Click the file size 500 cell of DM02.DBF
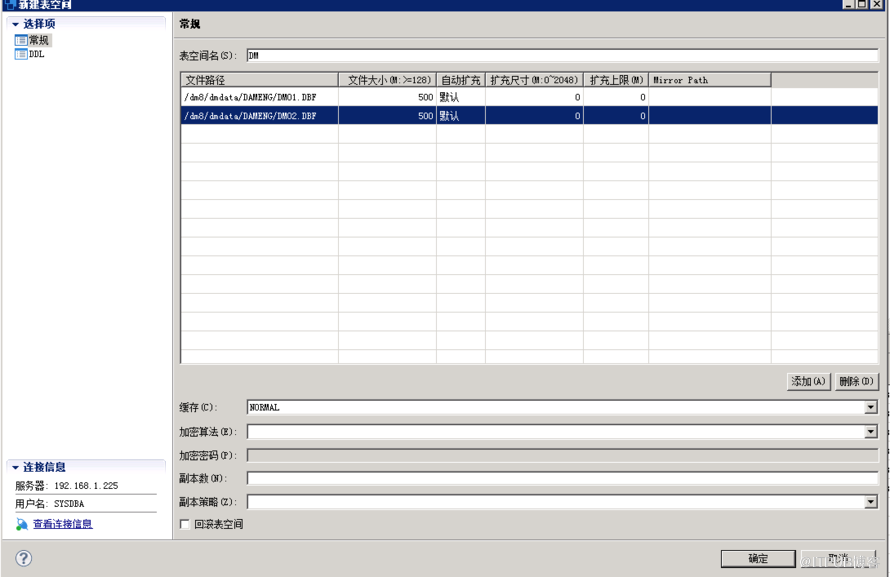Viewport: 890px width, 577px height. [x=388, y=116]
